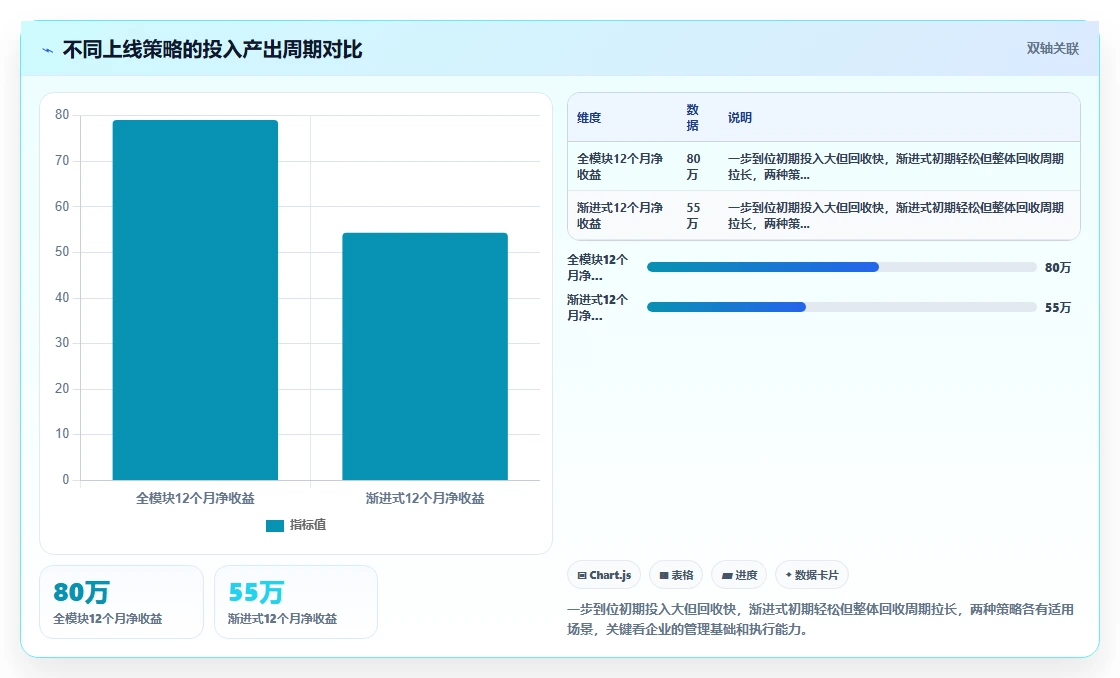The width and height of the screenshot is (1120, 678).
Task: Click the 80万 value next to progress bar
Action: tap(1058, 267)
